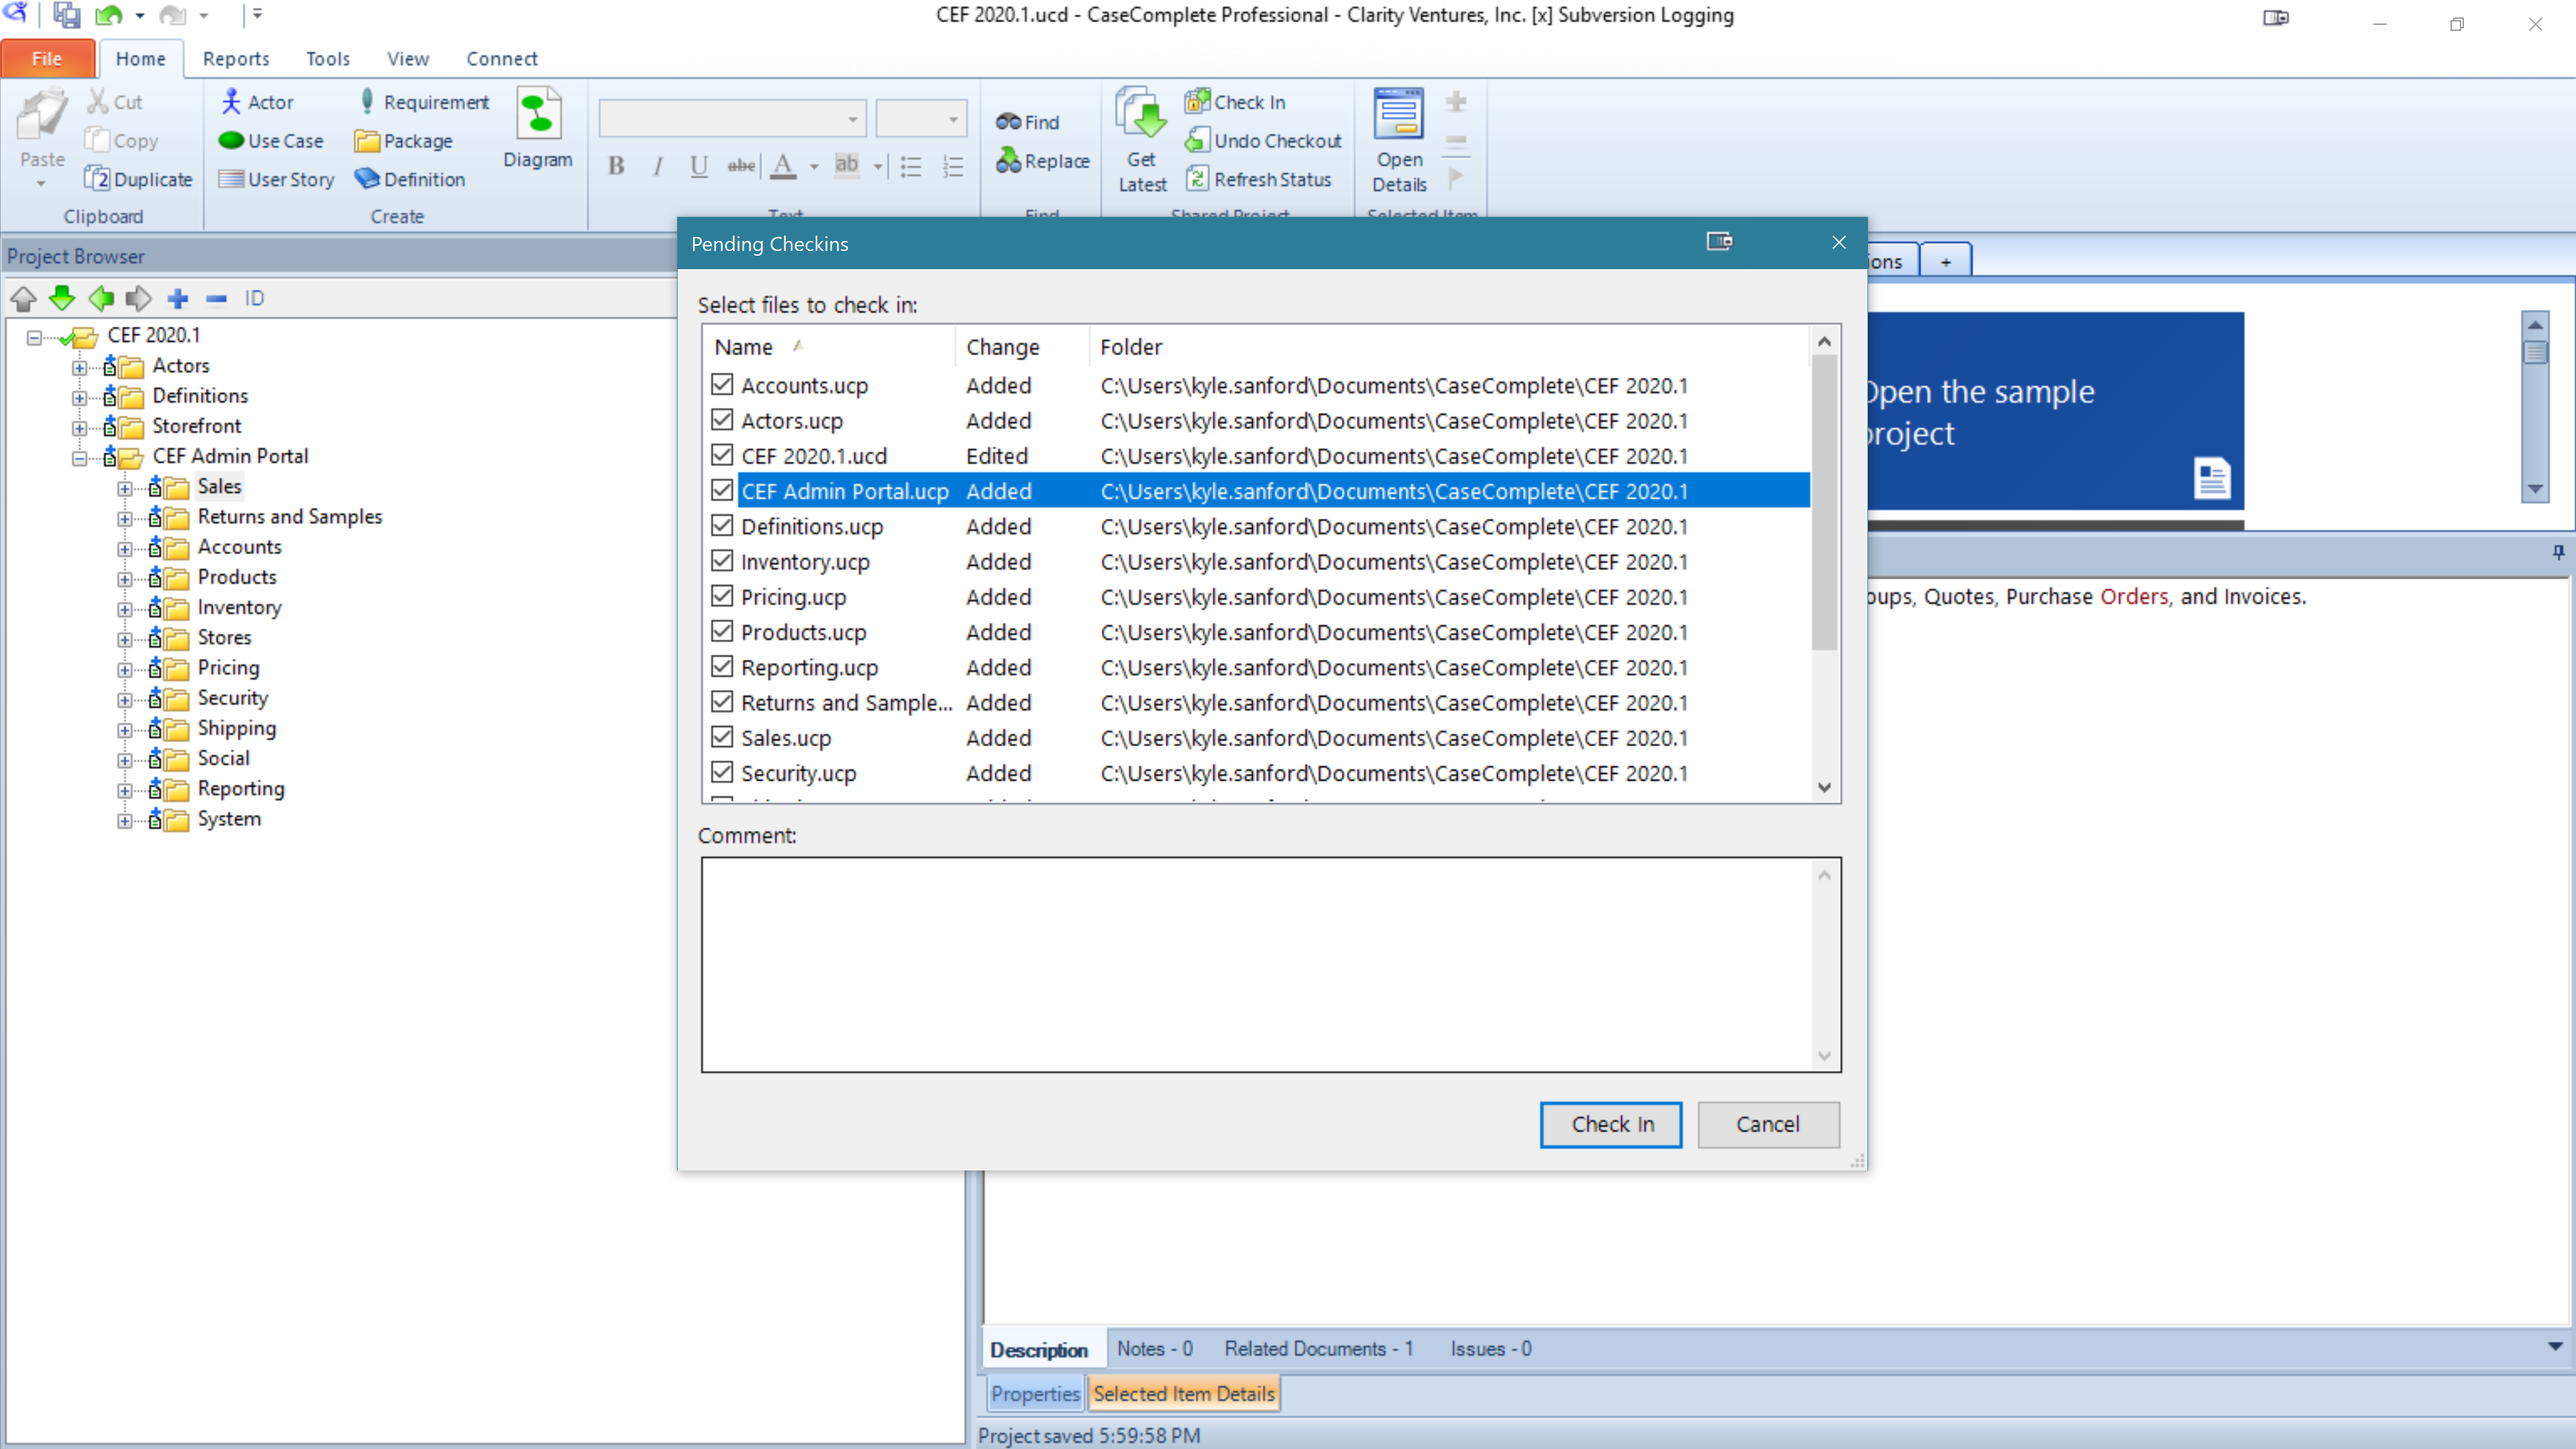Click the Duplicate clipboard icon
Screen dimensions: 2576x1449
(97, 179)
